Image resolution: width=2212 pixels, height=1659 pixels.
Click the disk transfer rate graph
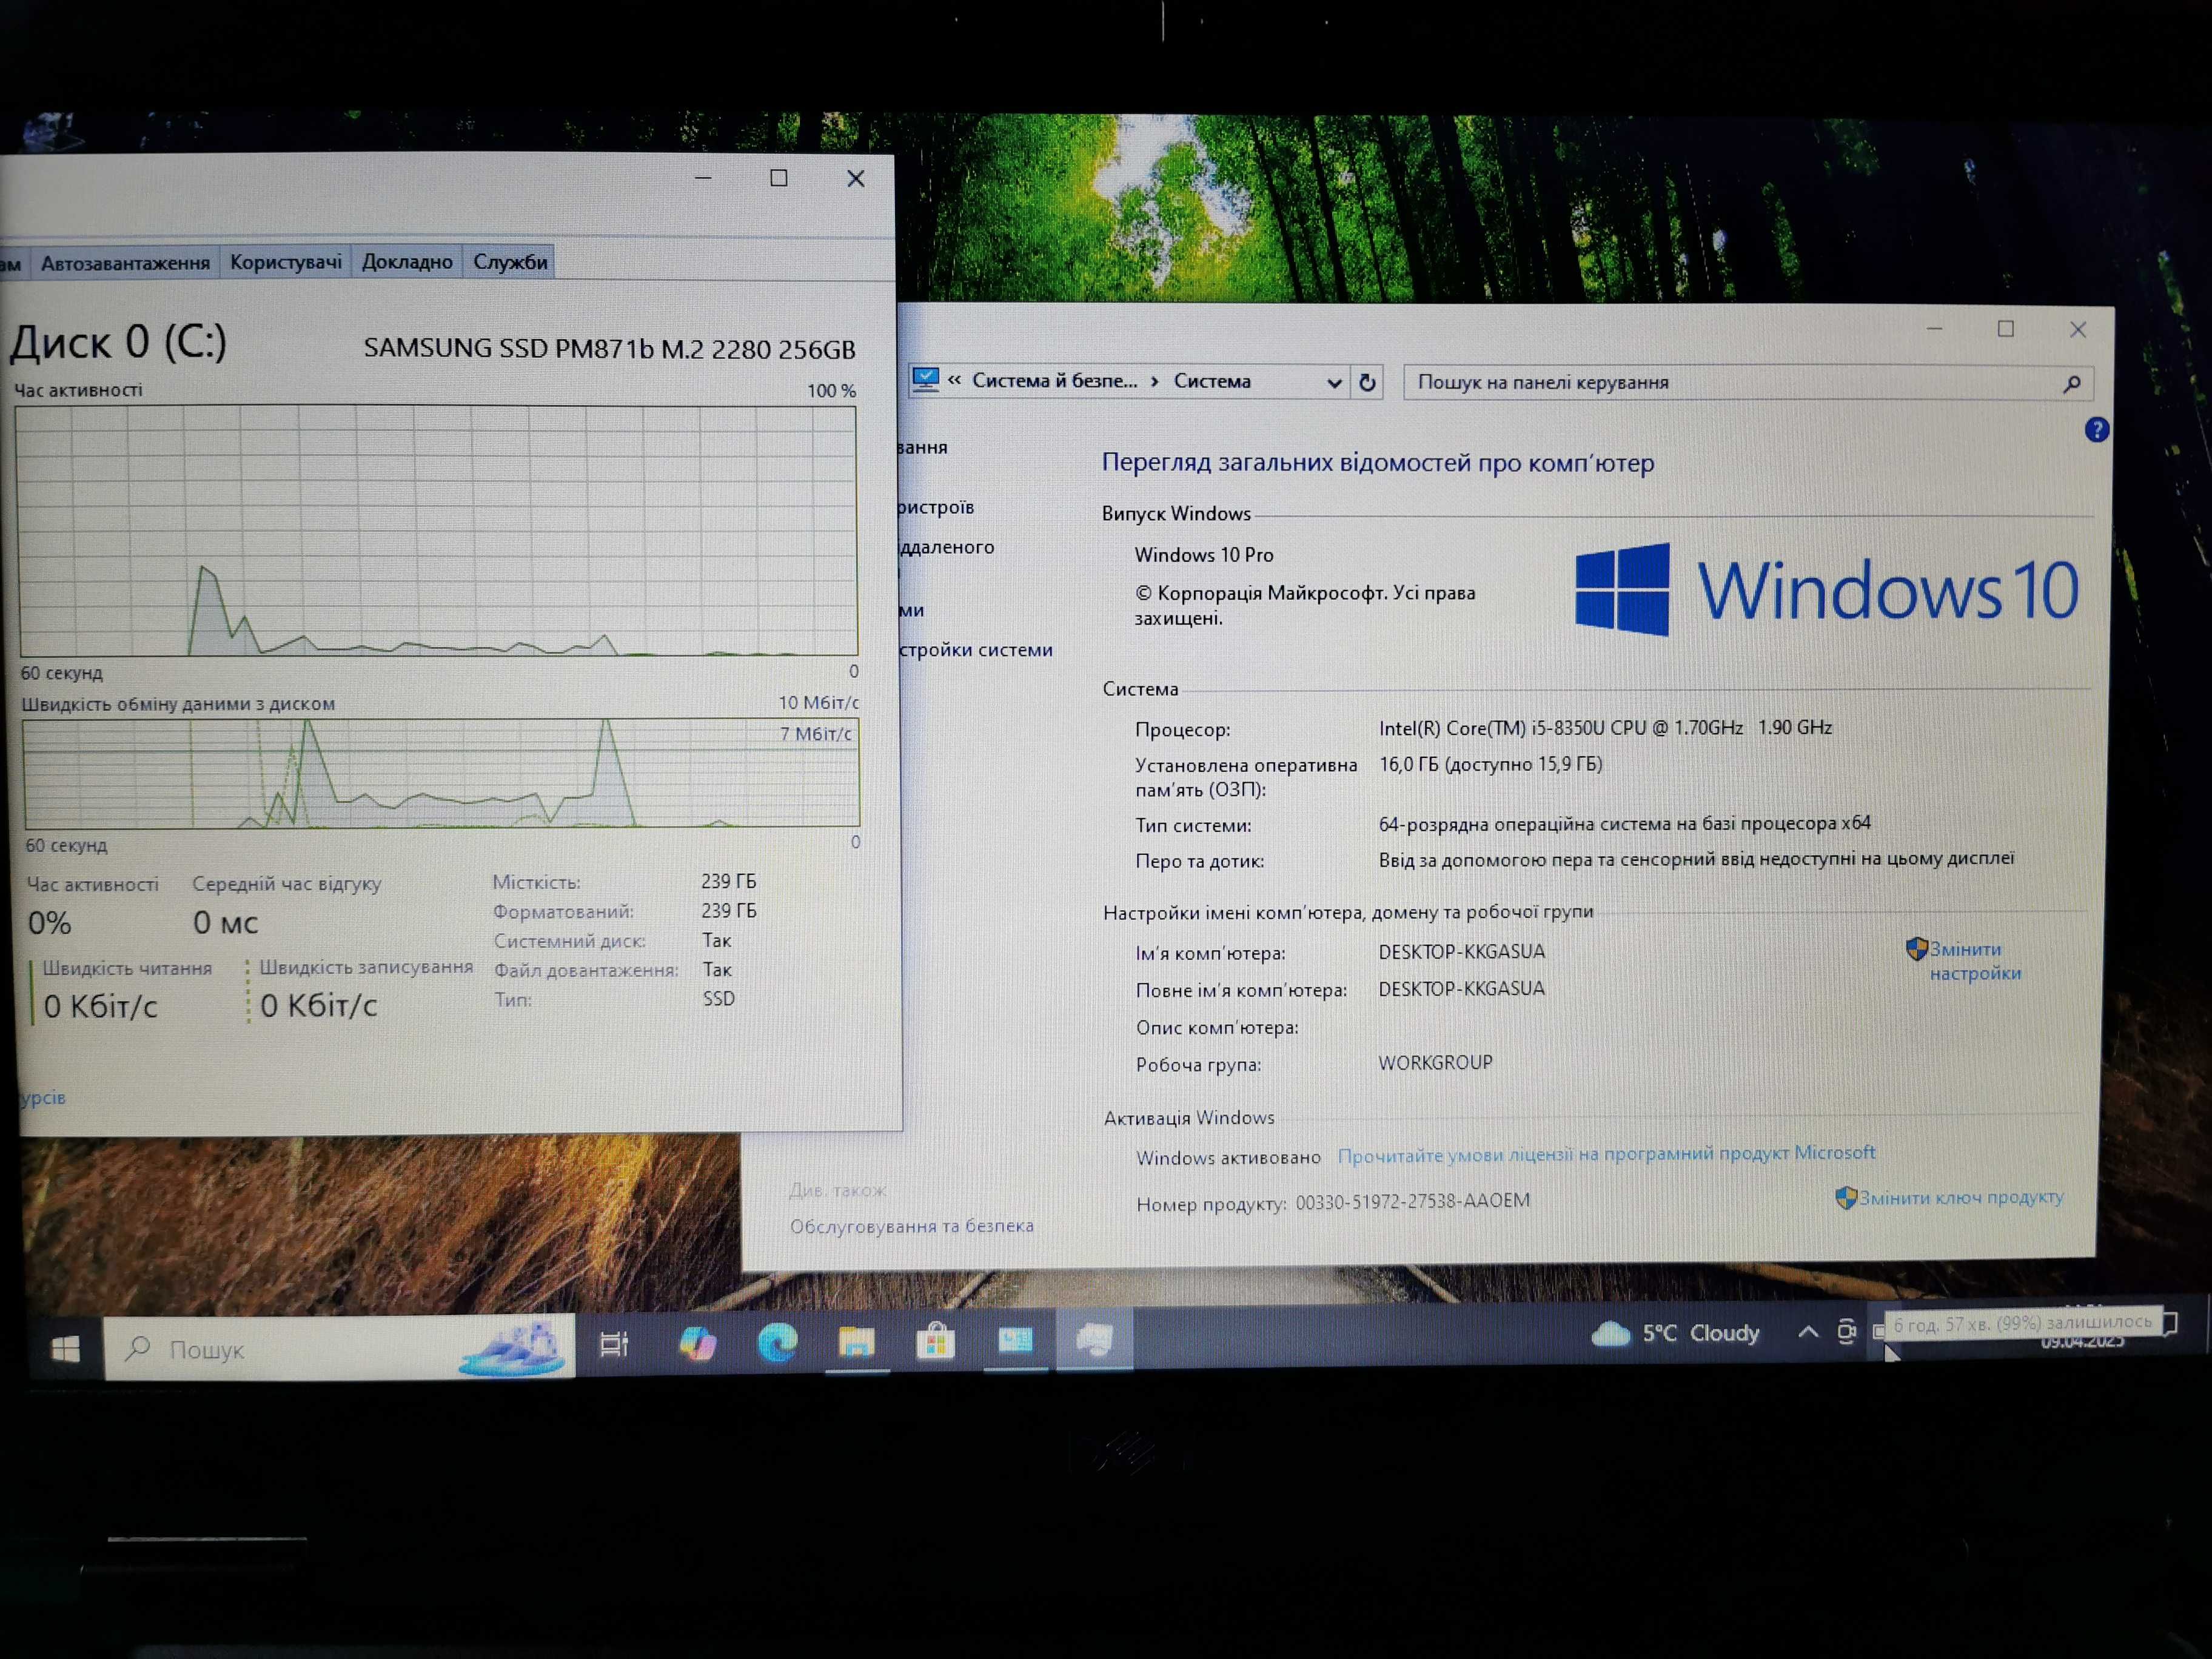pos(441,773)
